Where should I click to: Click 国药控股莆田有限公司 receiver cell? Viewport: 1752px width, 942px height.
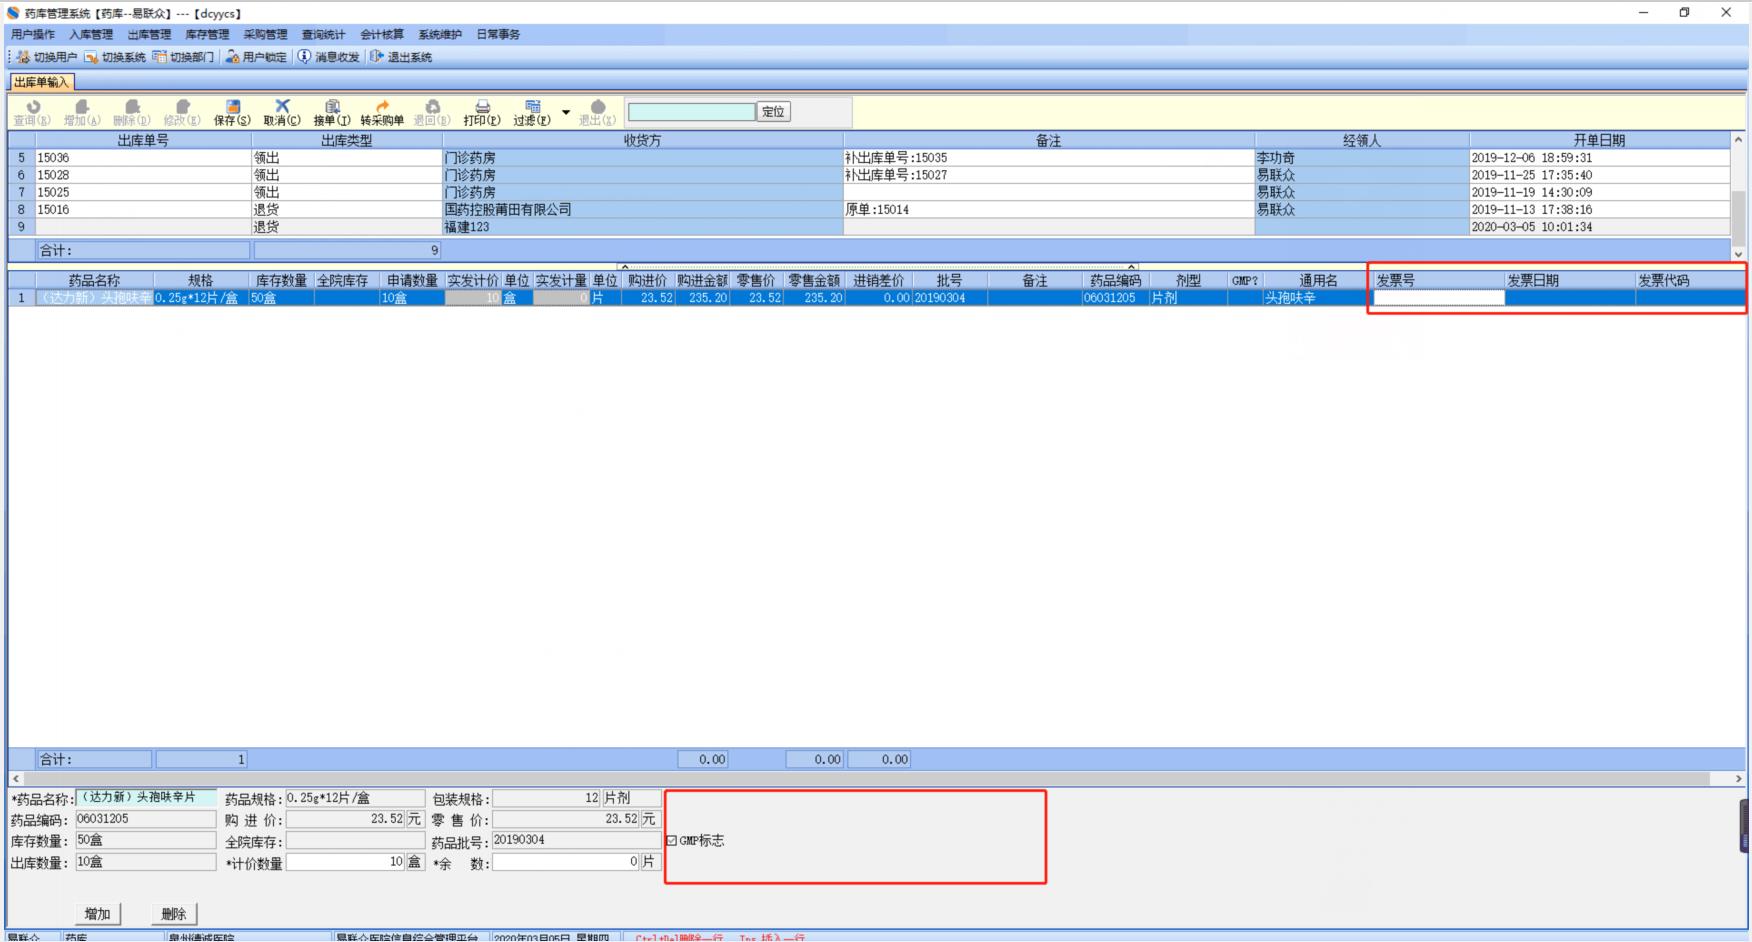[x=643, y=210]
